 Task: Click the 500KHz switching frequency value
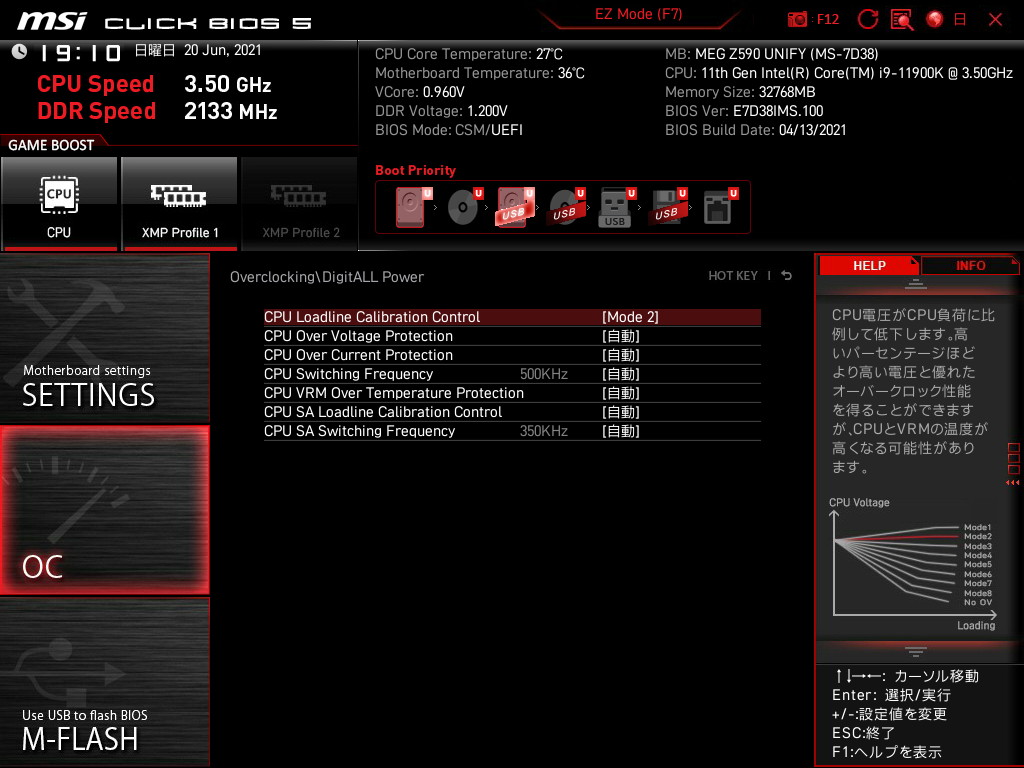click(x=543, y=374)
